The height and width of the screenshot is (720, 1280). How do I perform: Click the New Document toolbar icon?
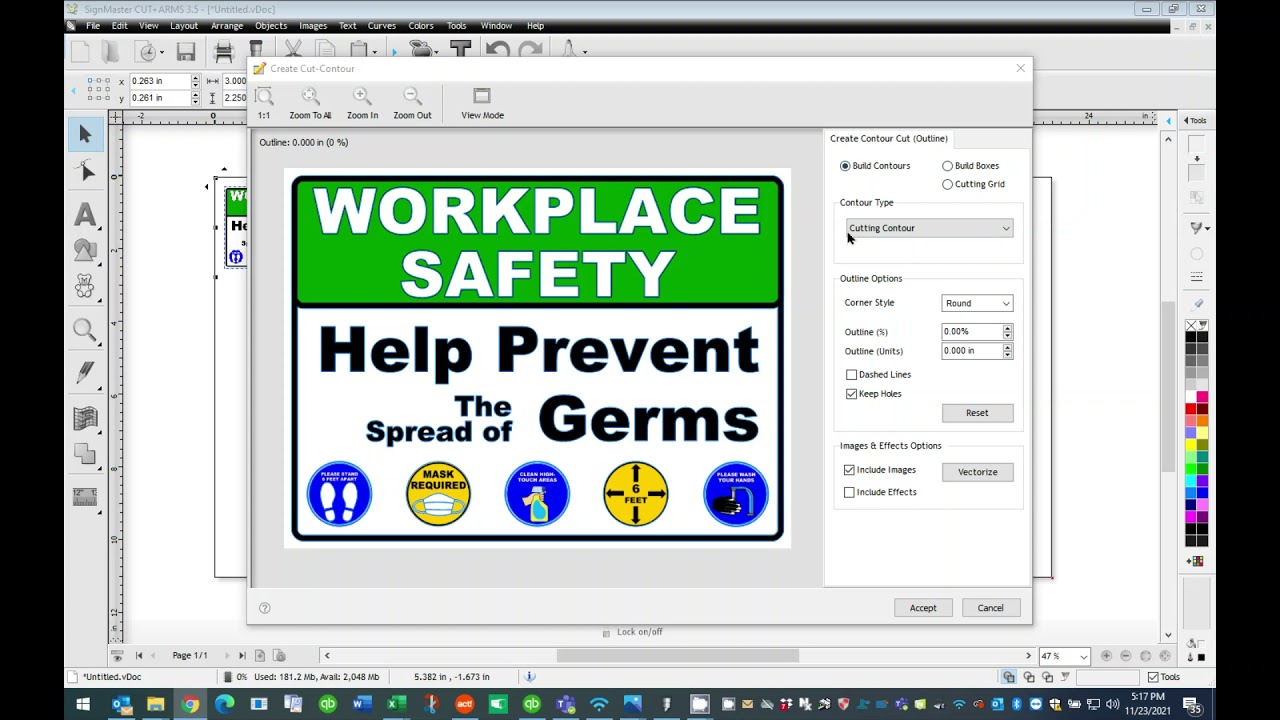[x=80, y=51]
